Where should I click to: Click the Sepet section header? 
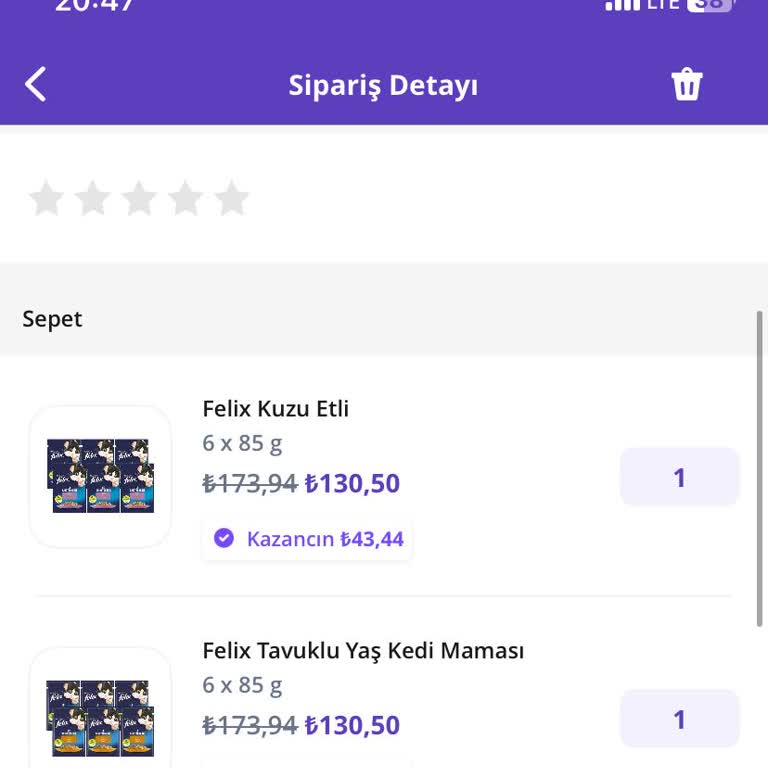coord(53,319)
